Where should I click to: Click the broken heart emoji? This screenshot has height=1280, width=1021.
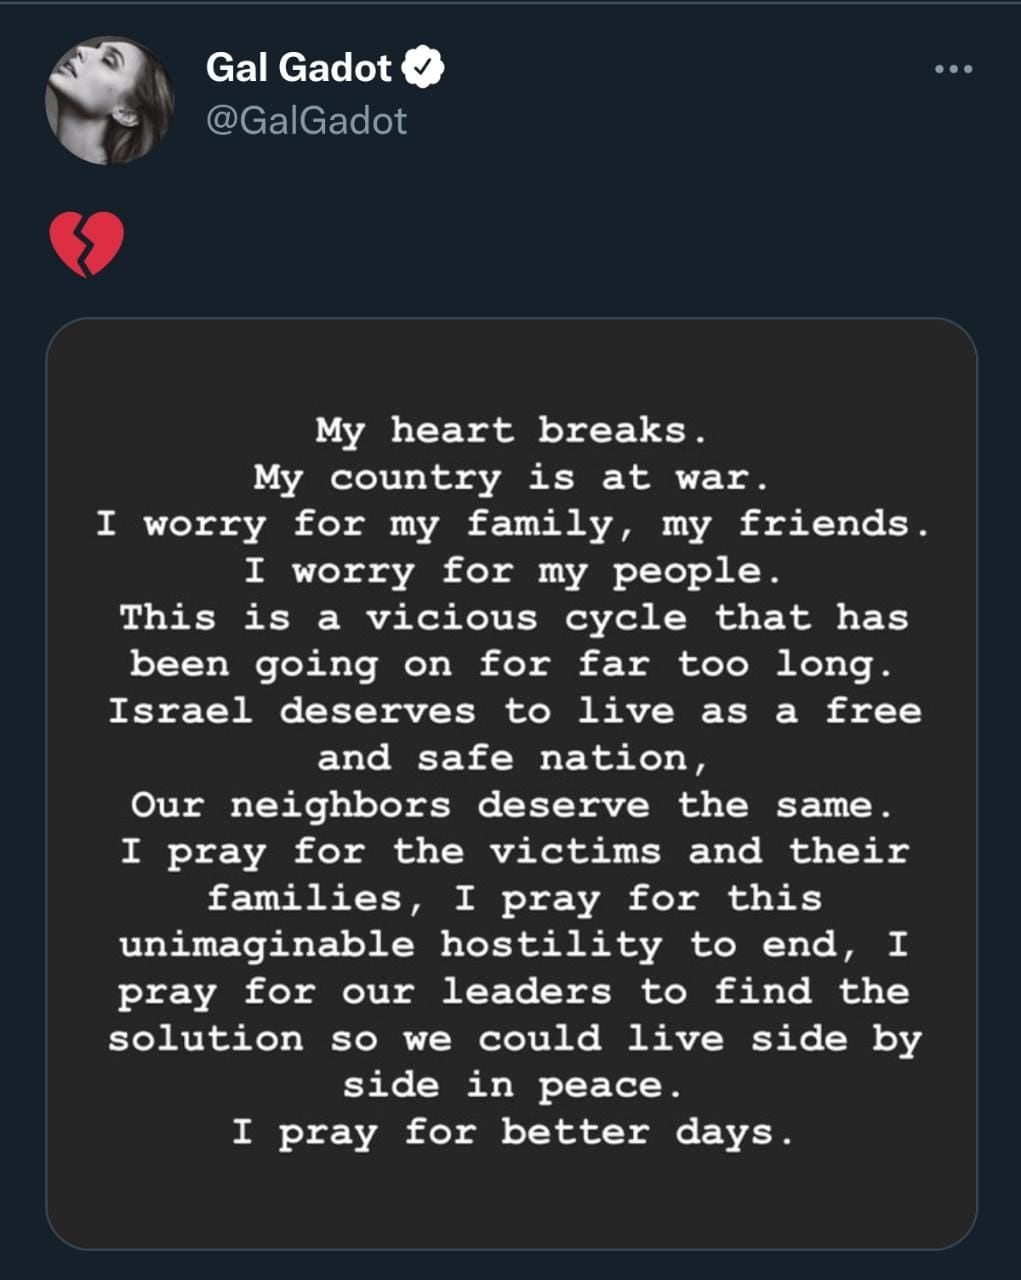click(87, 243)
